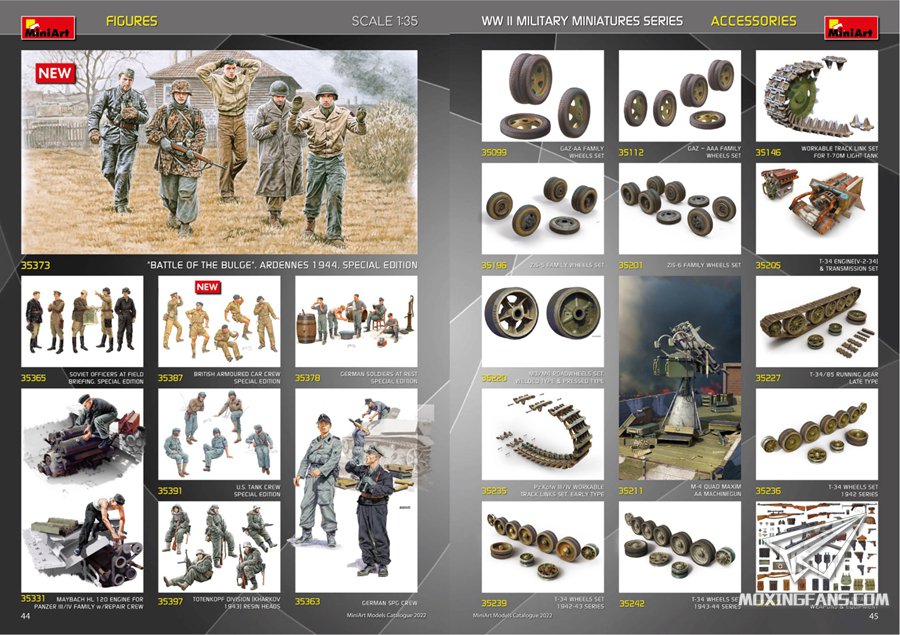Click product number 35331

pyautogui.click(x=33, y=599)
